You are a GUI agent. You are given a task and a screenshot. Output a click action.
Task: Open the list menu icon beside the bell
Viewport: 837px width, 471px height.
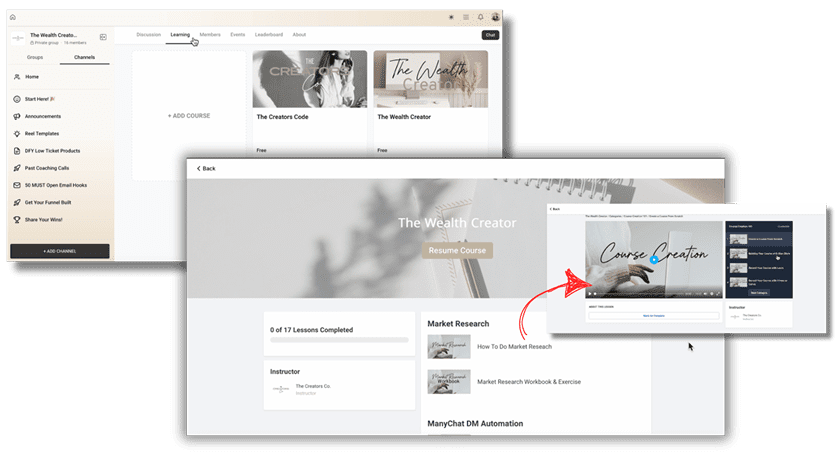pos(466,17)
